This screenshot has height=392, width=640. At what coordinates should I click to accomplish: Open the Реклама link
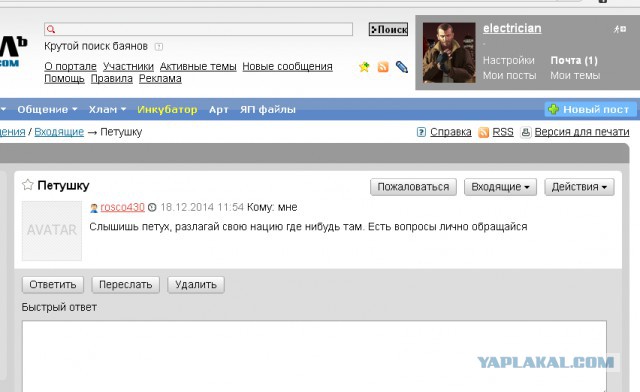pos(160,78)
